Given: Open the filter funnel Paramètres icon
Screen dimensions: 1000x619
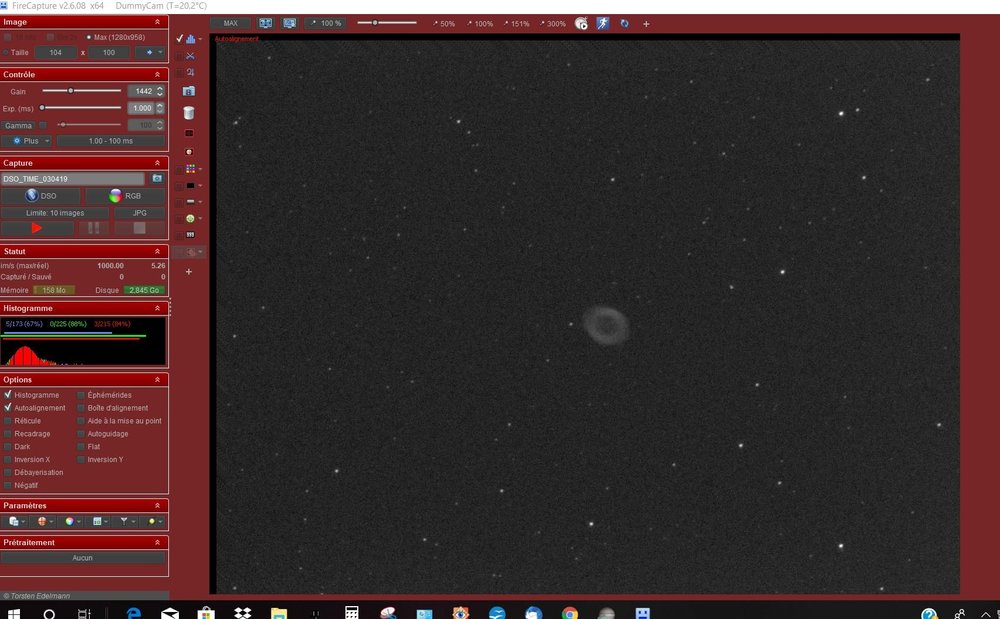Looking at the screenshot, I should tap(124, 521).
